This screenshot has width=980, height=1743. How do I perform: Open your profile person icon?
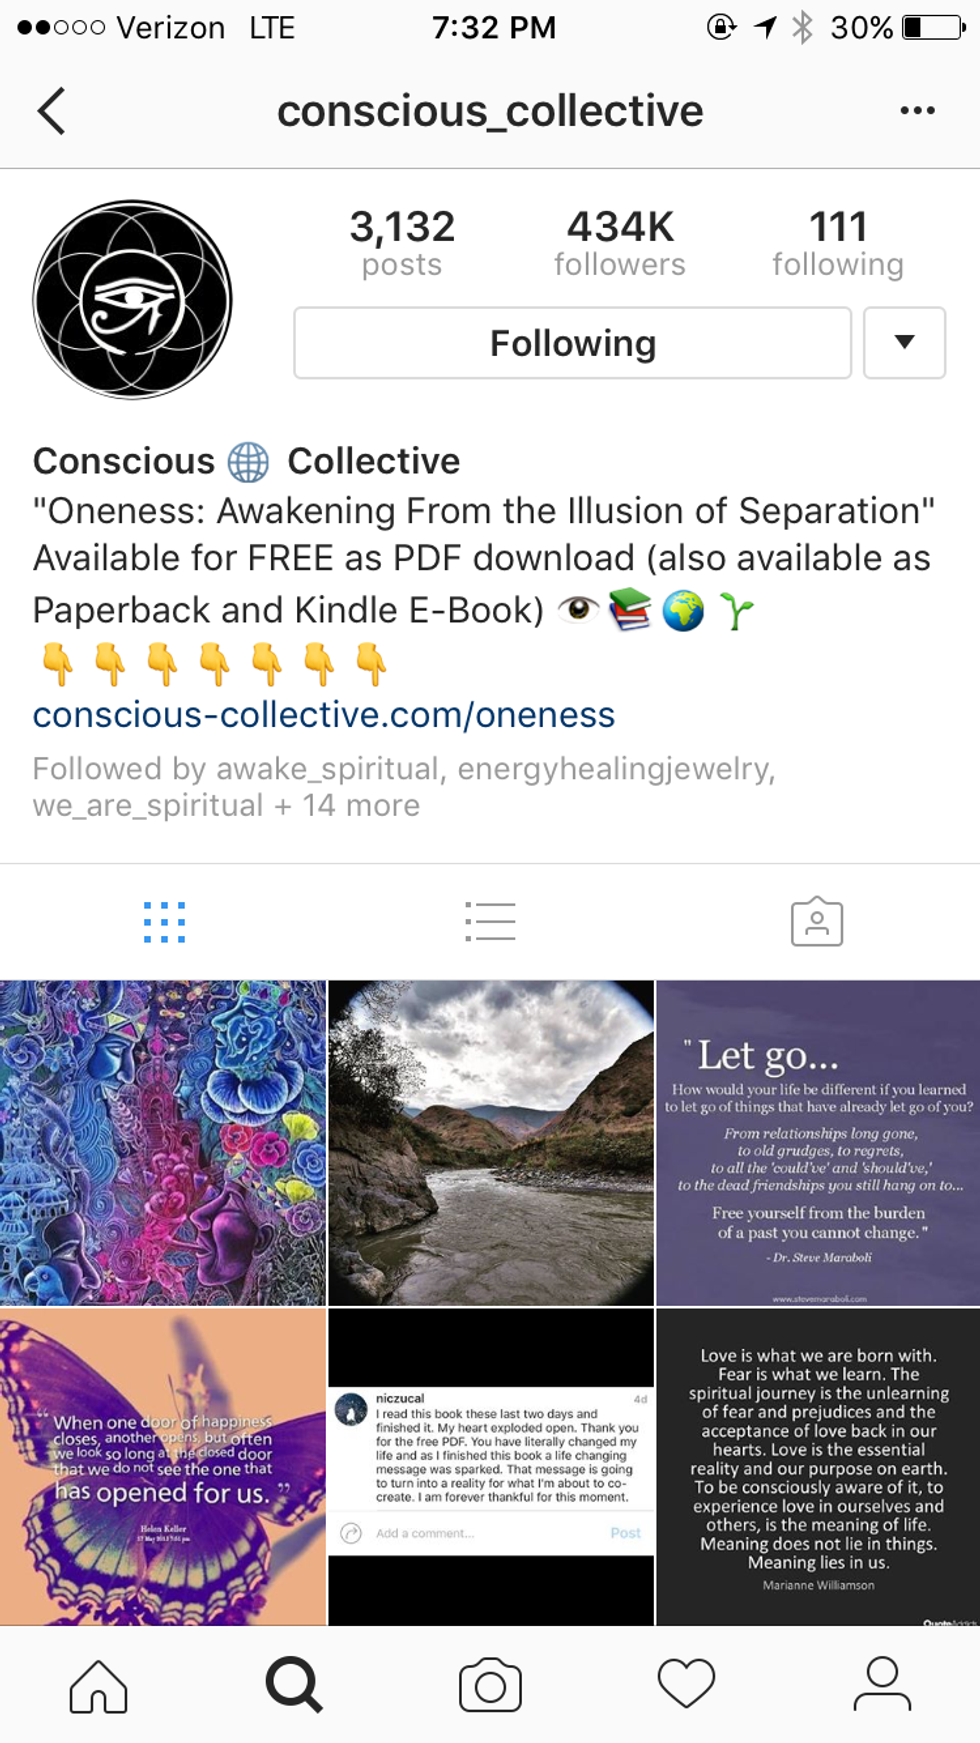[882, 1685]
